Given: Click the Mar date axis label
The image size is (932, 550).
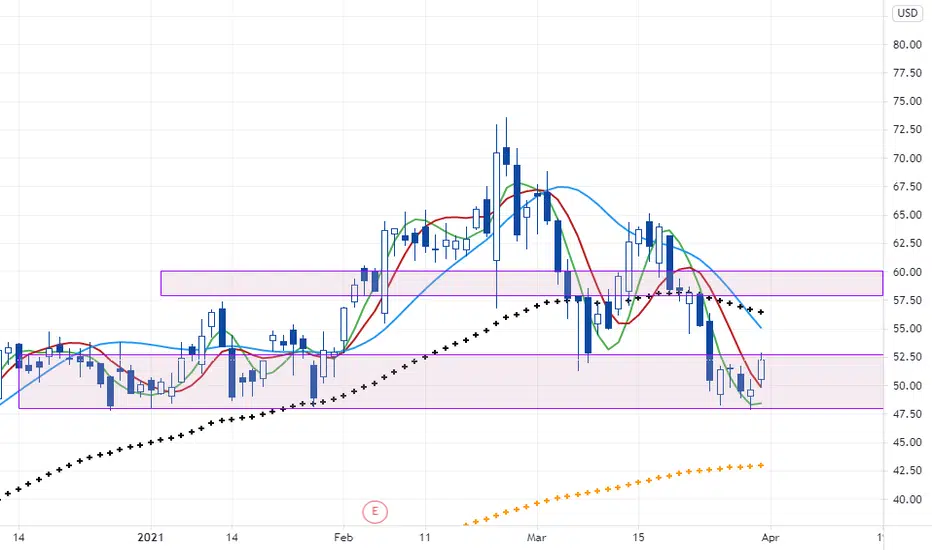Looking at the screenshot, I should coord(536,538).
